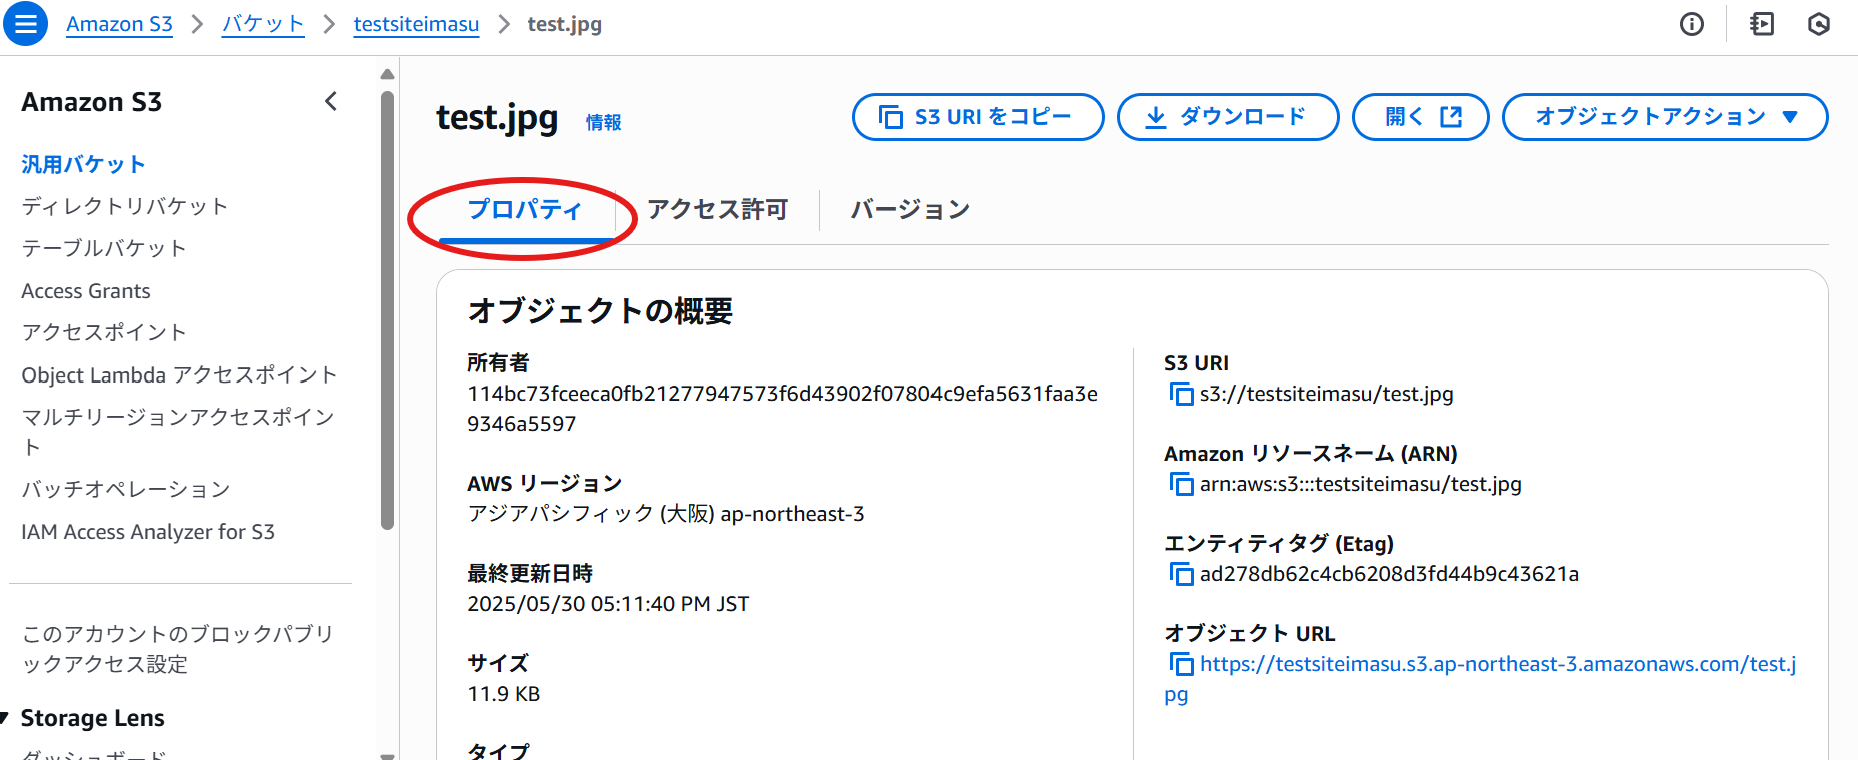
Task: Open Access Grants in sidebar
Action: click(x=86, y=291)
